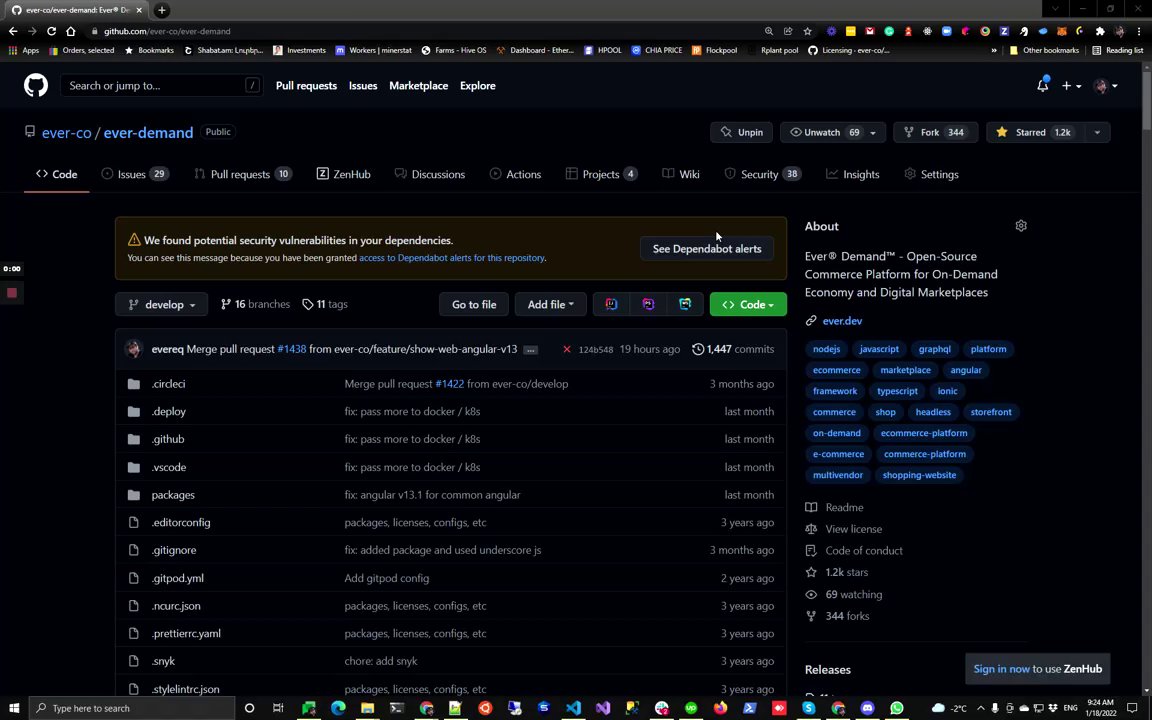The height and width of the screenshot is (720, 1152).
Task: Click the failed status X icon on commit
Action: 566,349
